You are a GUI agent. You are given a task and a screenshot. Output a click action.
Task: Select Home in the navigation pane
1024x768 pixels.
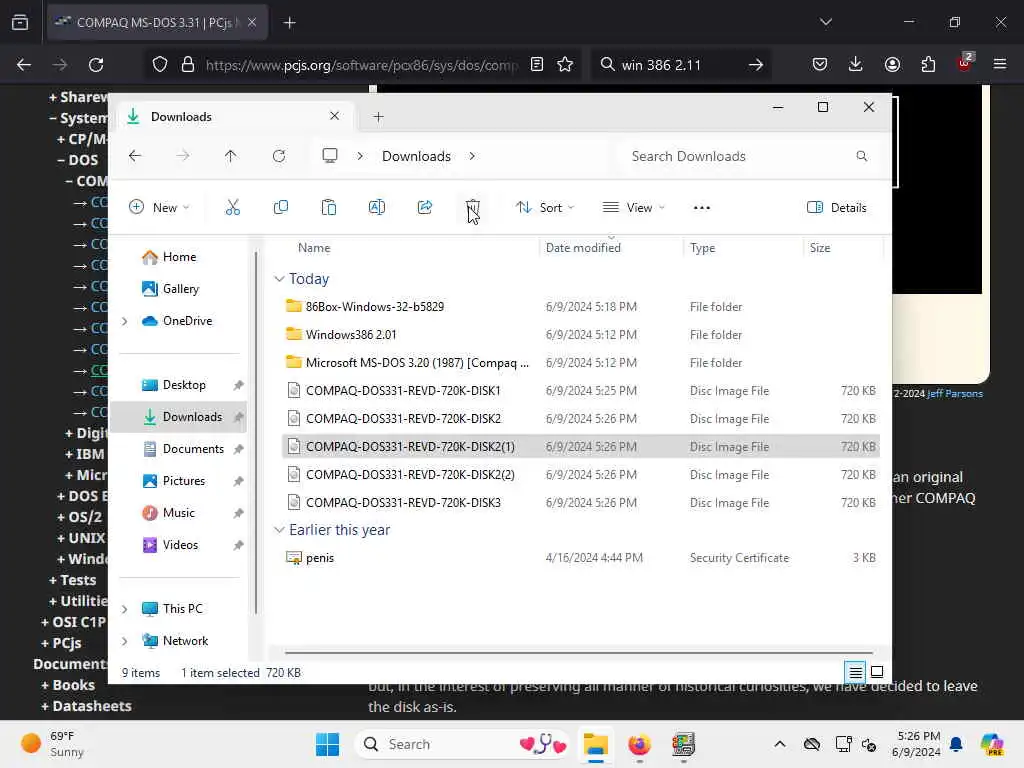179,257
